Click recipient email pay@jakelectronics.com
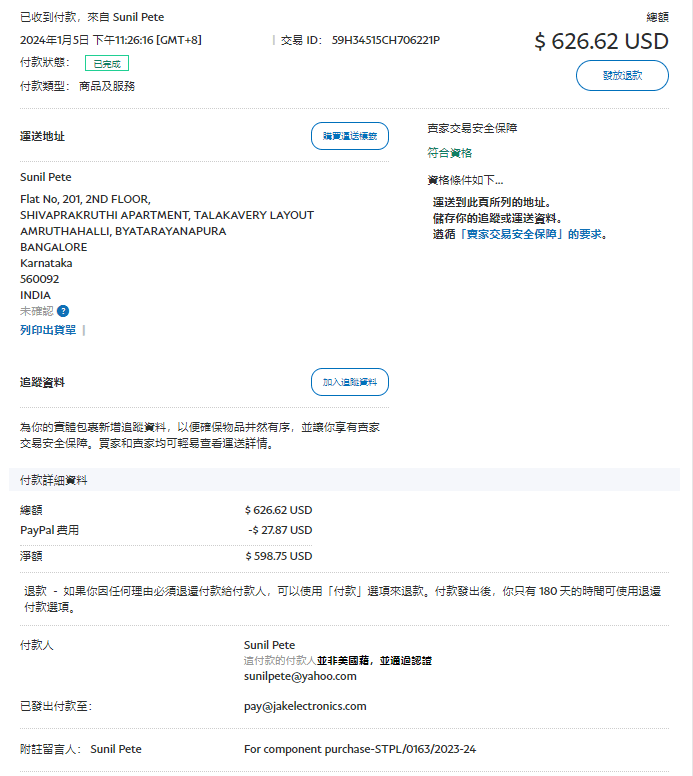693x776 pixels. pos(305,706)
